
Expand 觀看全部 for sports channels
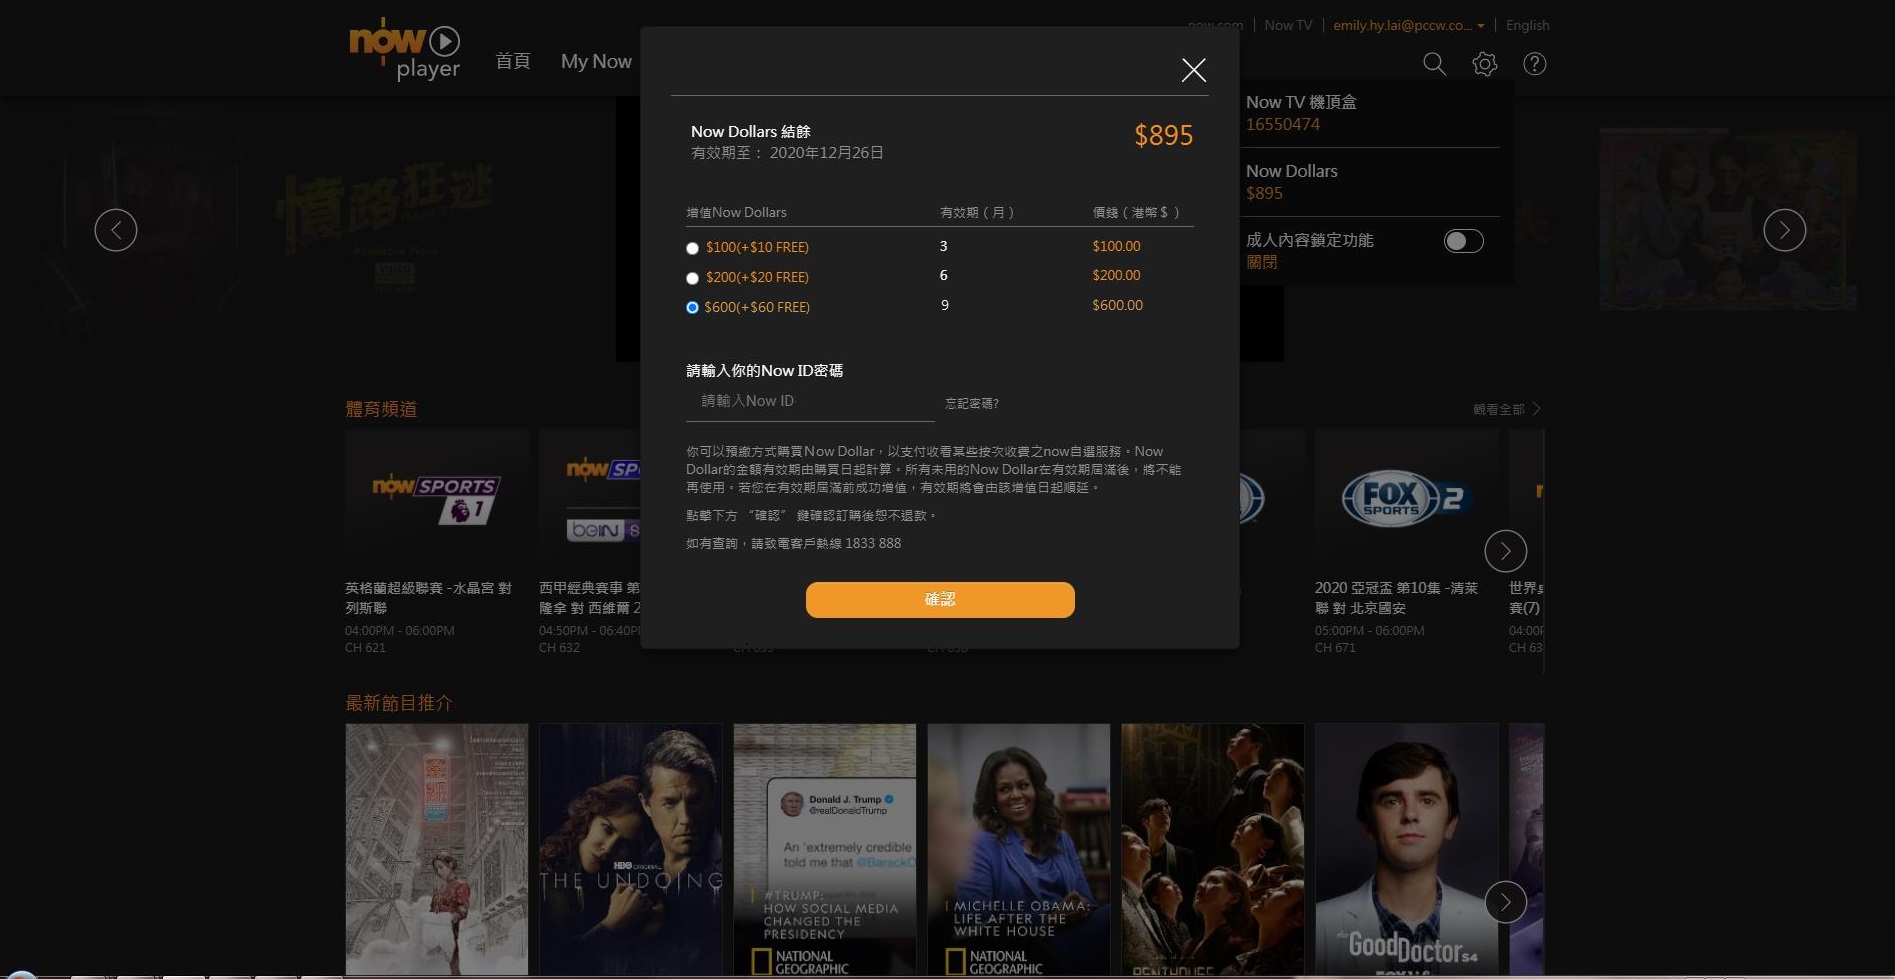pyautogui.click(x=1506, y=409)
